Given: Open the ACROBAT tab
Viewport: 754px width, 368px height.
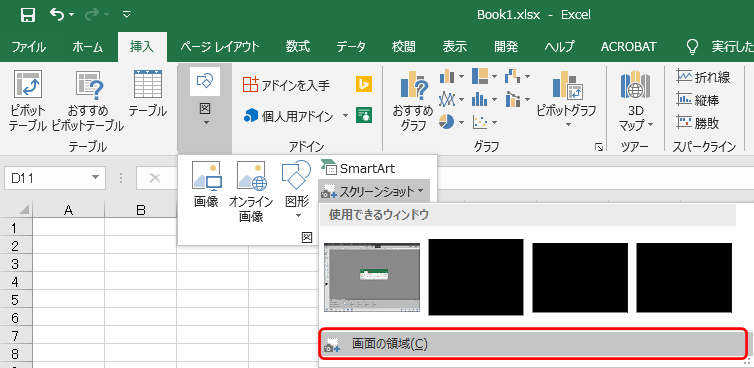Looking at the screenshot, I should (628, 47).
